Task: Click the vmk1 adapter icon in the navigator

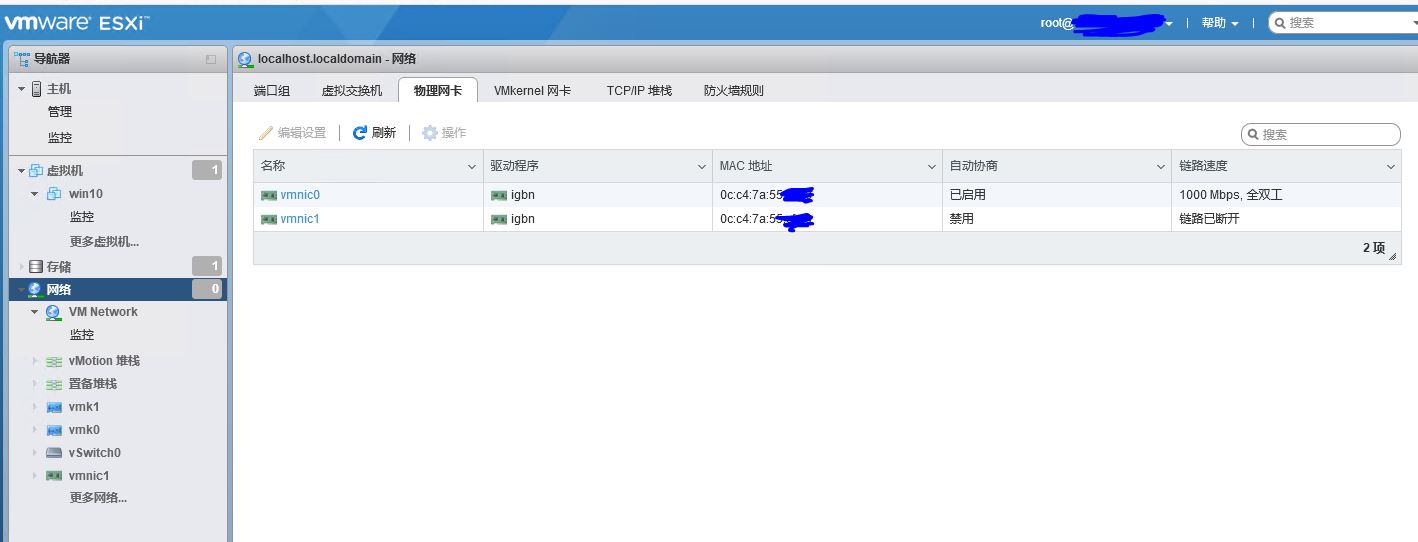Action: (x=54, y=407)
